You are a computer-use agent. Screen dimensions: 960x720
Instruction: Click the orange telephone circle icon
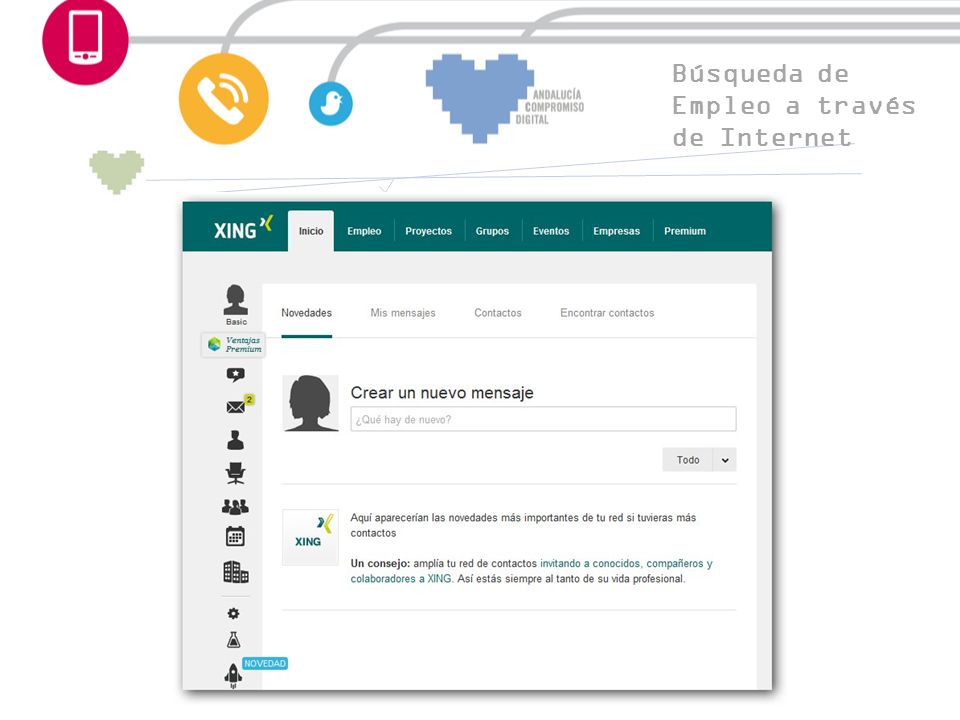click(x=223, y=99)
